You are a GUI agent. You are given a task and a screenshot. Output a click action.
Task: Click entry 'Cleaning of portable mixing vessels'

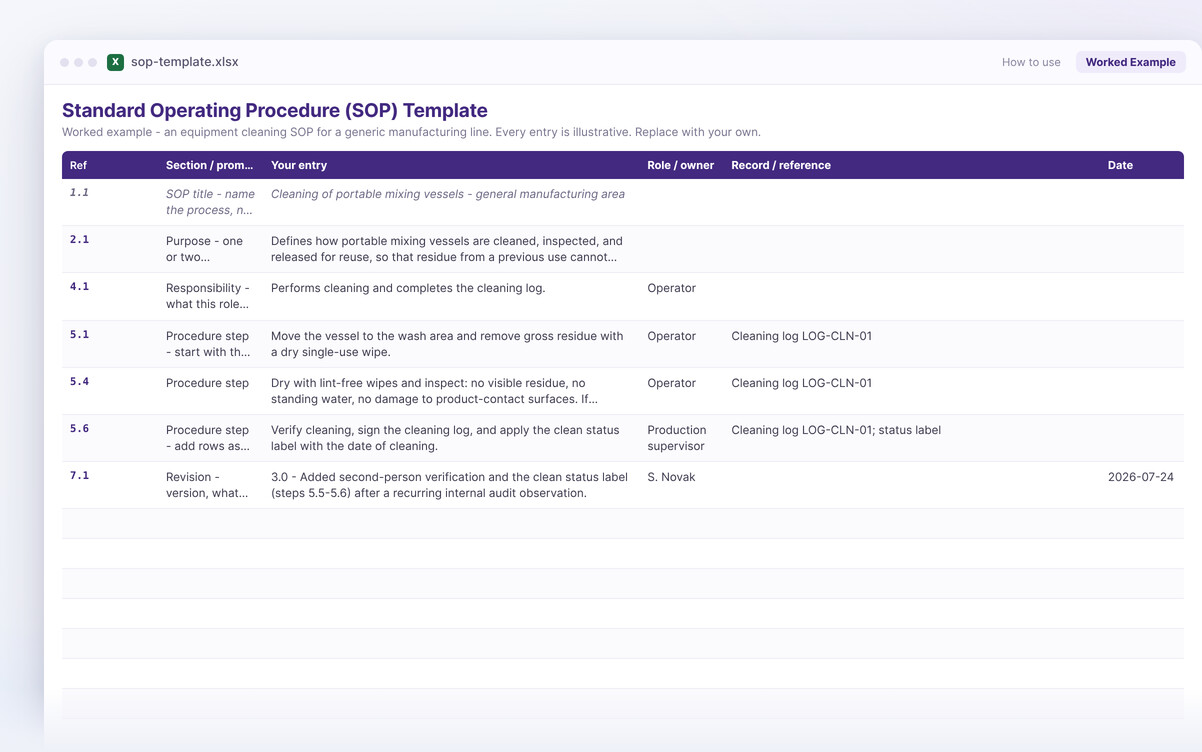(x=448, y=194)
